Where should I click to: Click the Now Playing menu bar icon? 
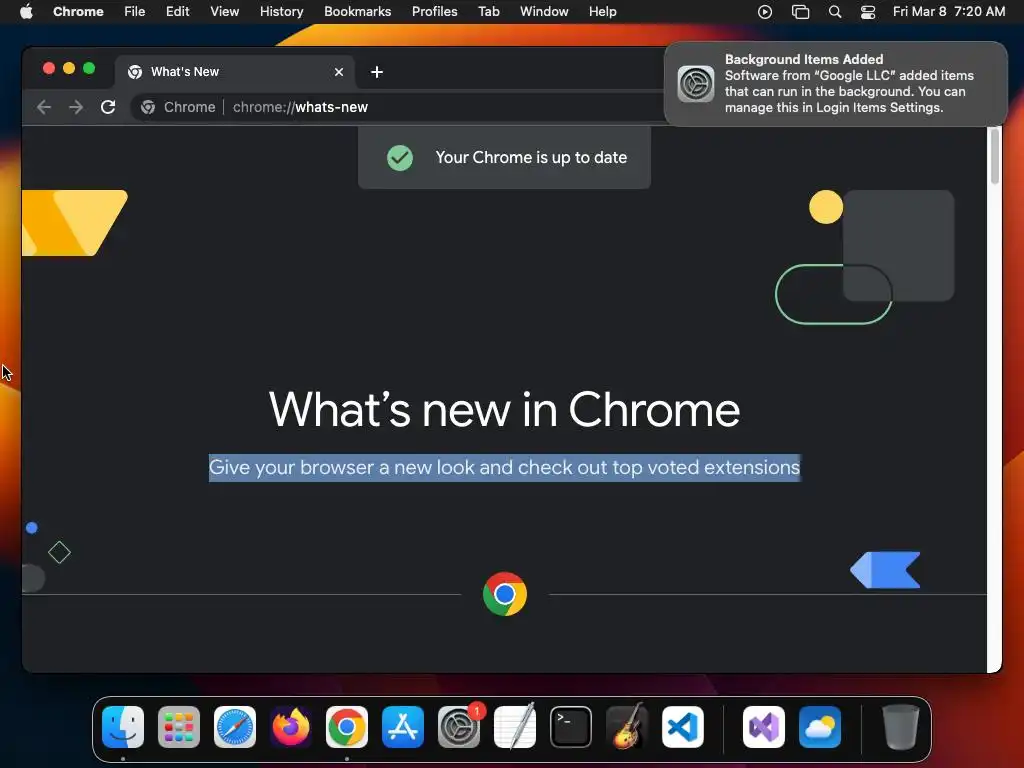pos(765,11)
